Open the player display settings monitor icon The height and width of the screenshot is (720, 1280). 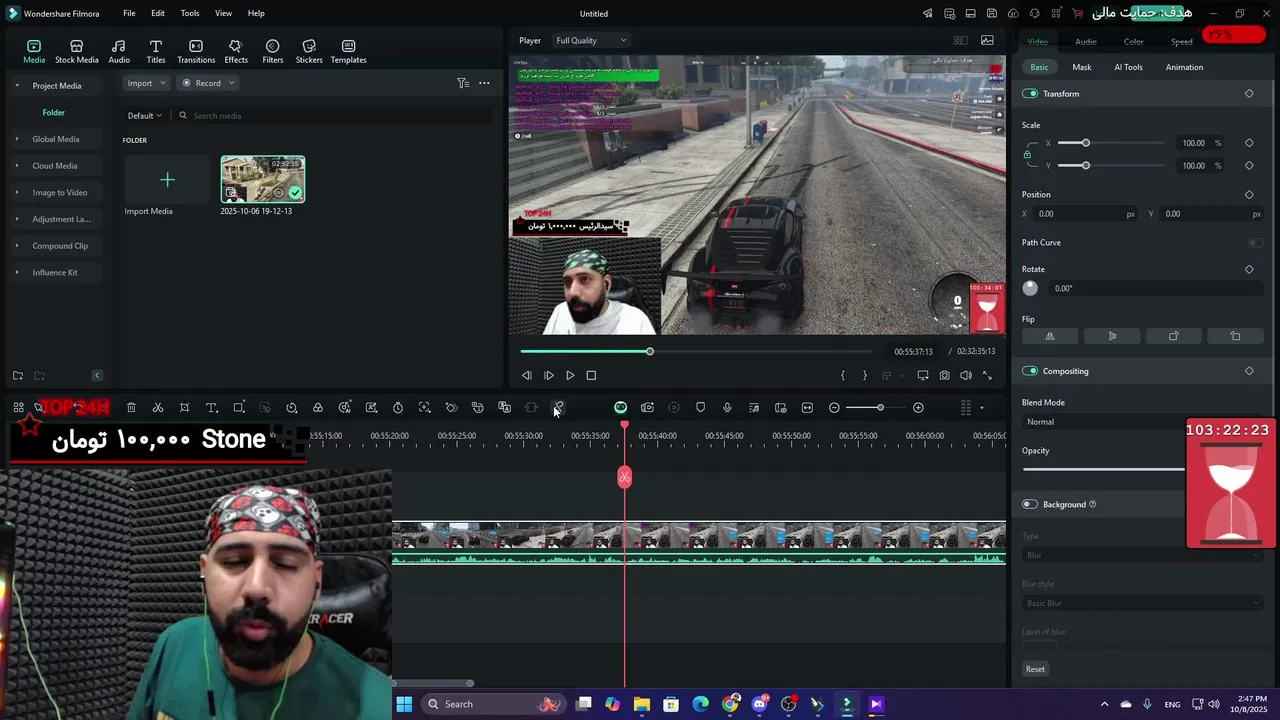pyautogui.click(x=922, y=376)
